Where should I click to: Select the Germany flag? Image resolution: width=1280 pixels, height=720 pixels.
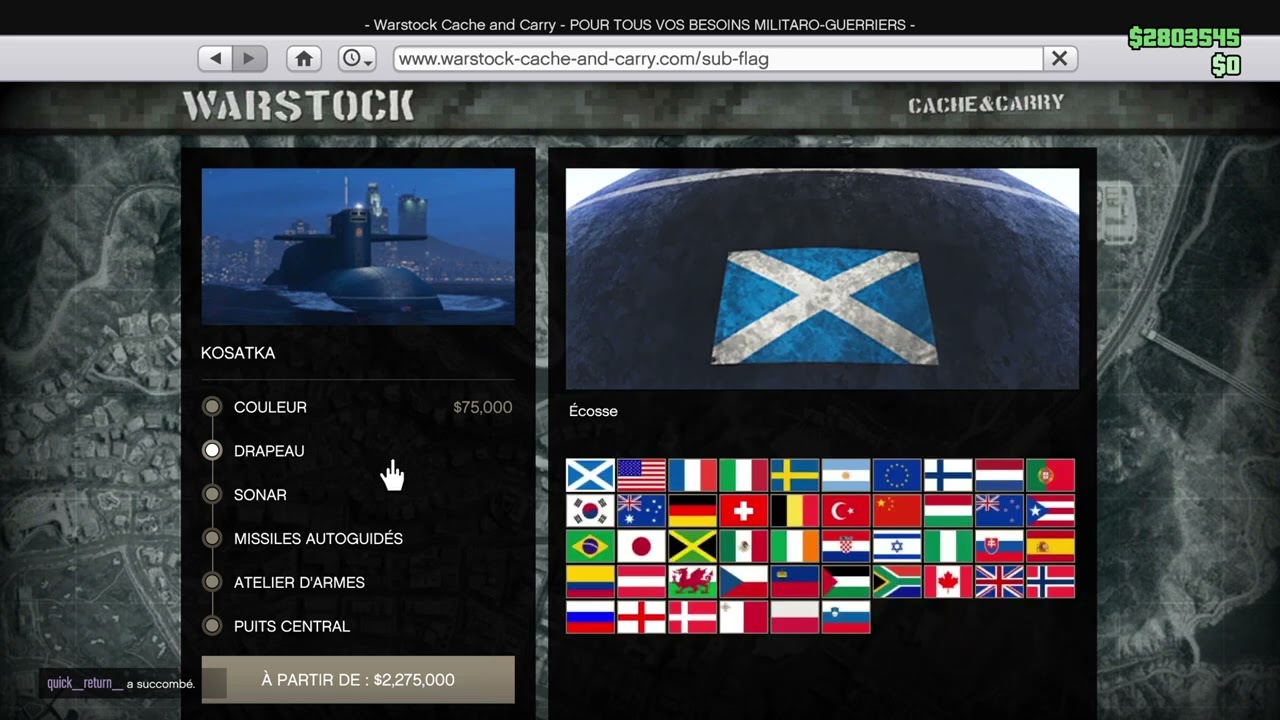click(692, 511)
